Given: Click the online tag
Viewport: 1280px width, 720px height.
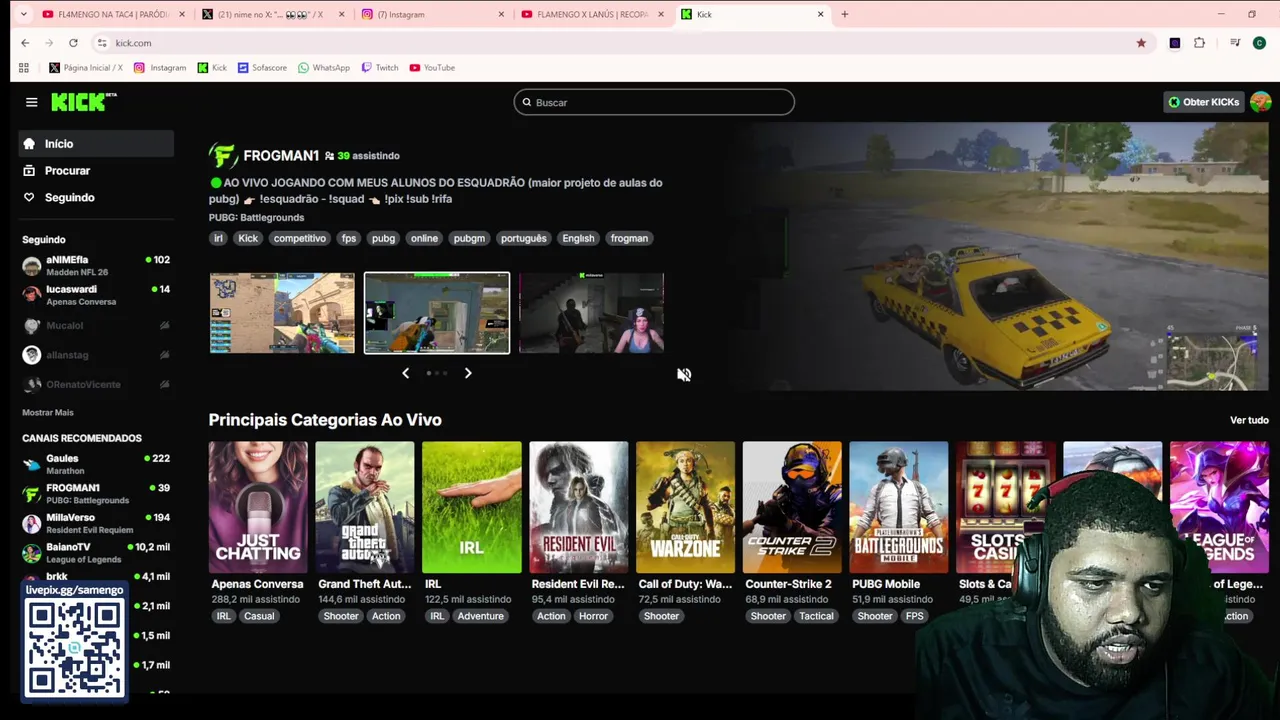Looking at the screenshot, I should [424, 238].
